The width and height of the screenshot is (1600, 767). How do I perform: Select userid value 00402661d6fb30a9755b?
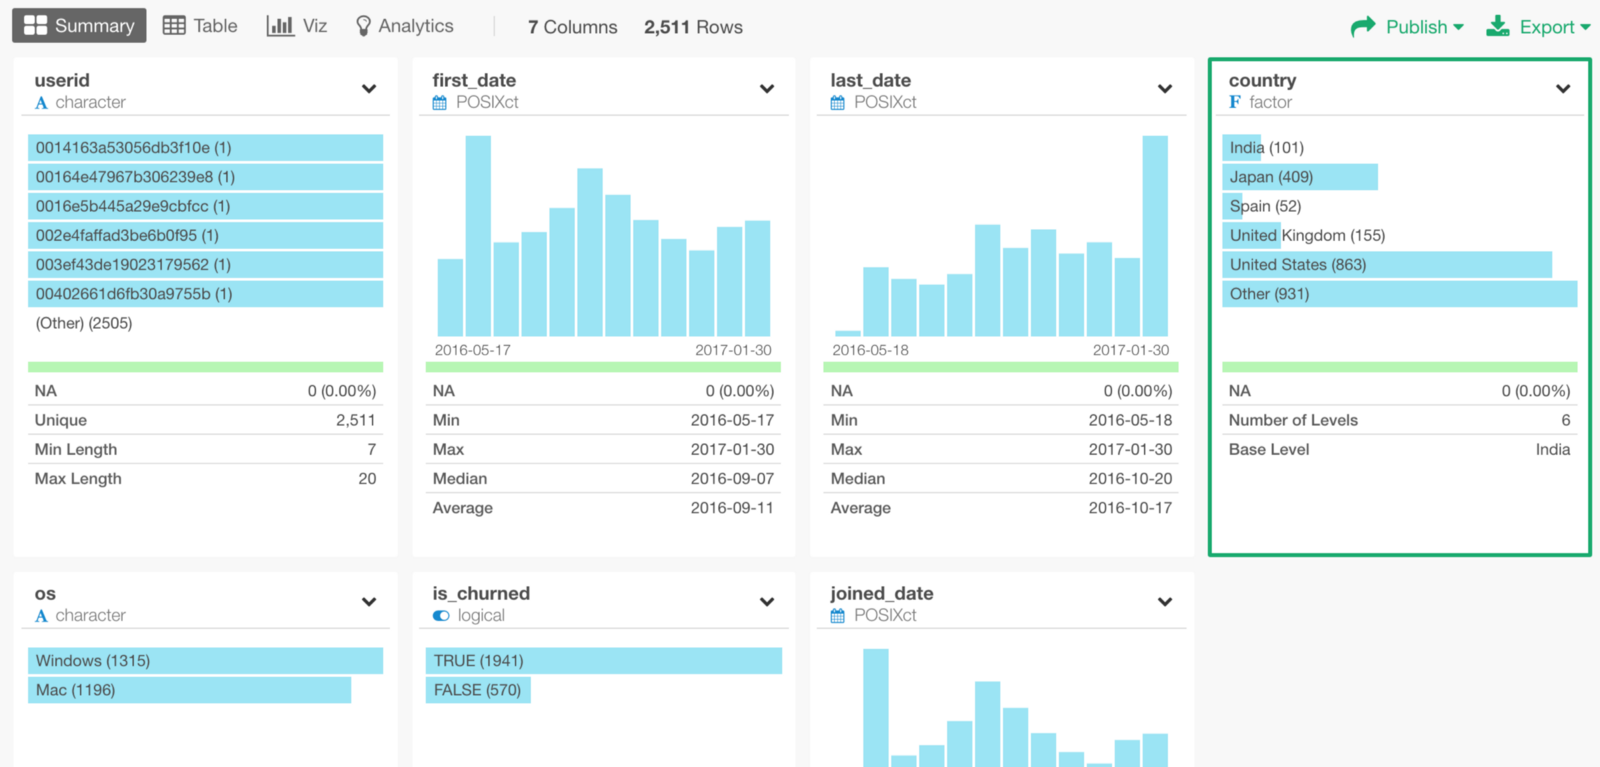pyautogui.click(x=205, y=293)
